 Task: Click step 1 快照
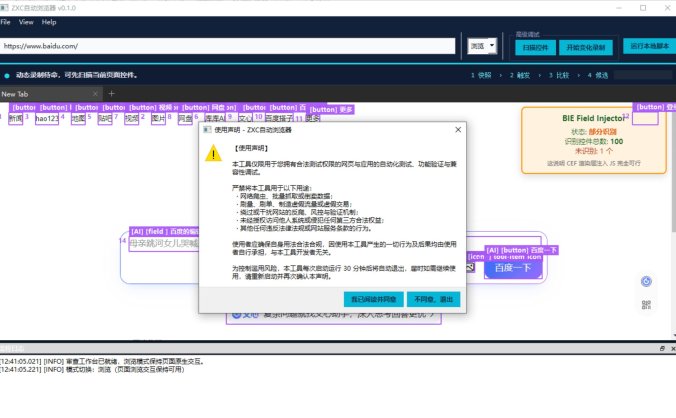(x=481, y=75)
